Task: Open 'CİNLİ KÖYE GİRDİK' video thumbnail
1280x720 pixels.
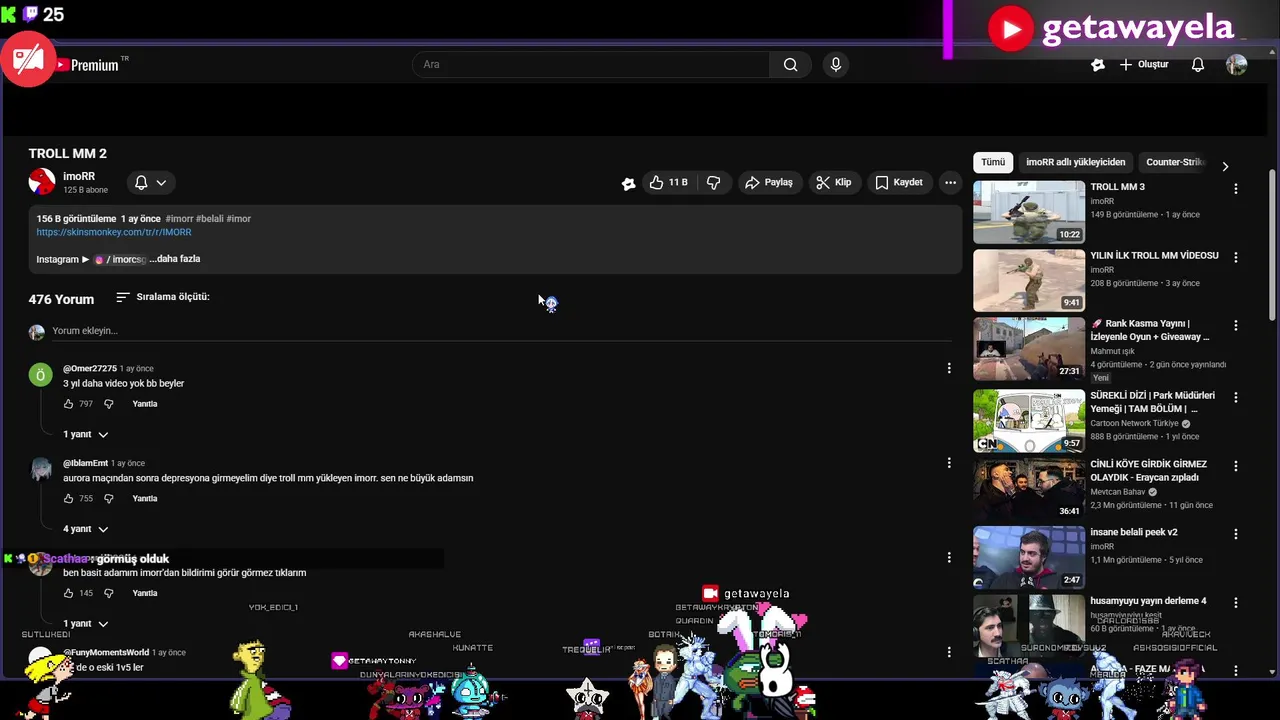Action: (1029, 489)
